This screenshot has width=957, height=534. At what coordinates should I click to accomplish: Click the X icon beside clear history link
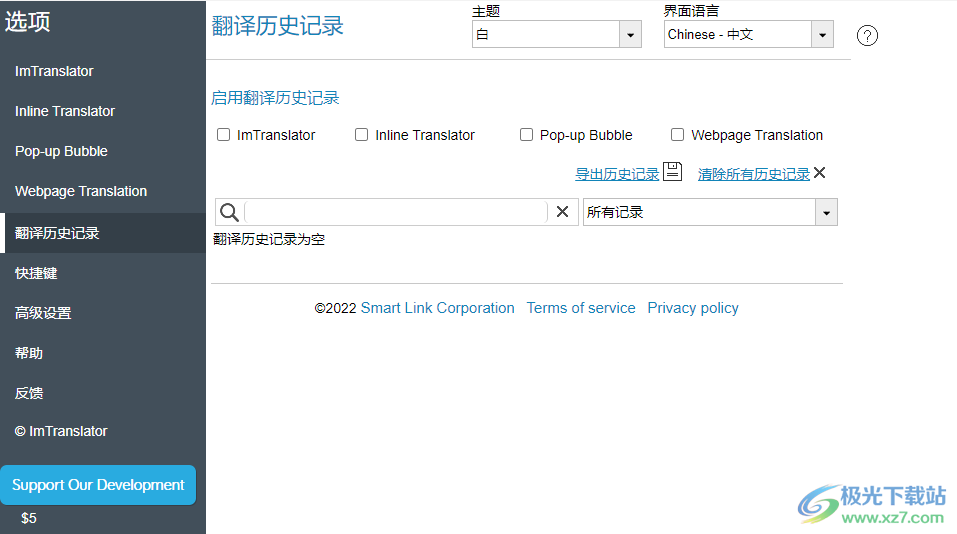819,173
